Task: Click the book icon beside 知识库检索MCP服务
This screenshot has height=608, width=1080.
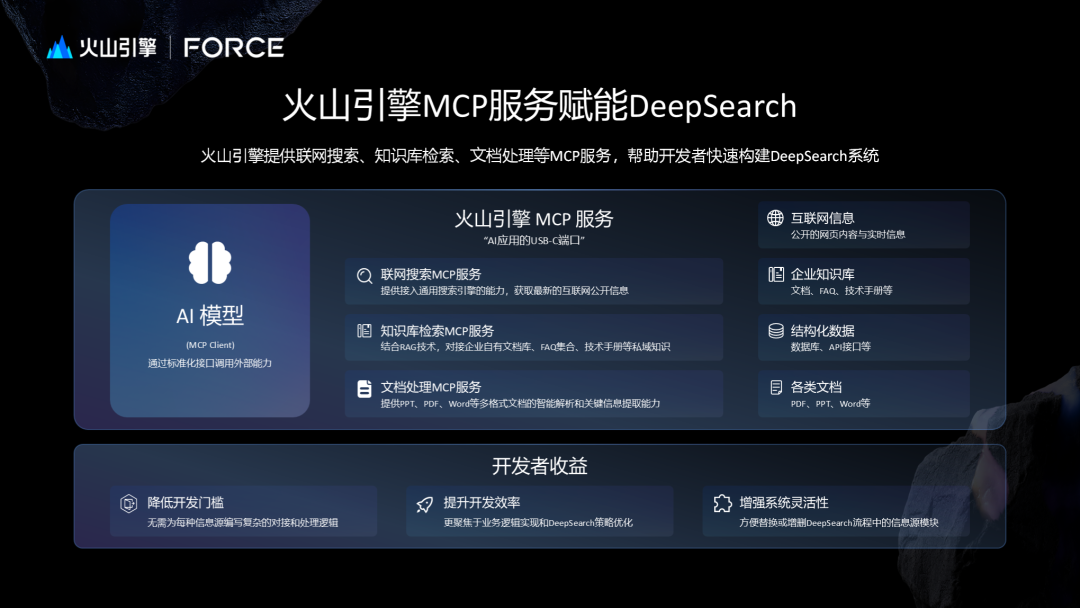Action: point(364,331)
